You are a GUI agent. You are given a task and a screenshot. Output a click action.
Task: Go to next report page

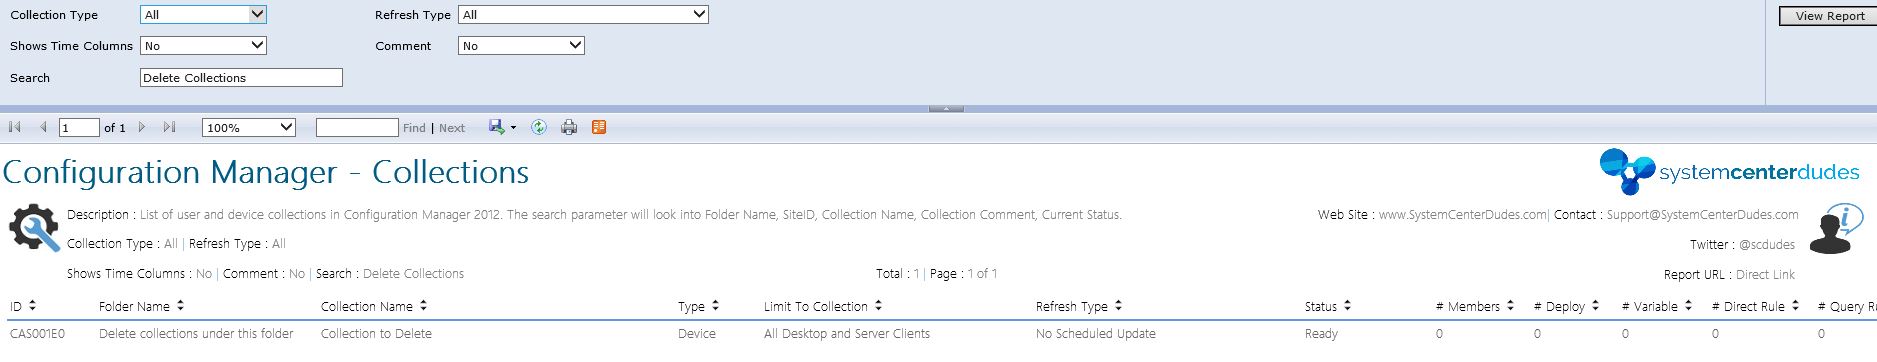(x=142, y=128)
